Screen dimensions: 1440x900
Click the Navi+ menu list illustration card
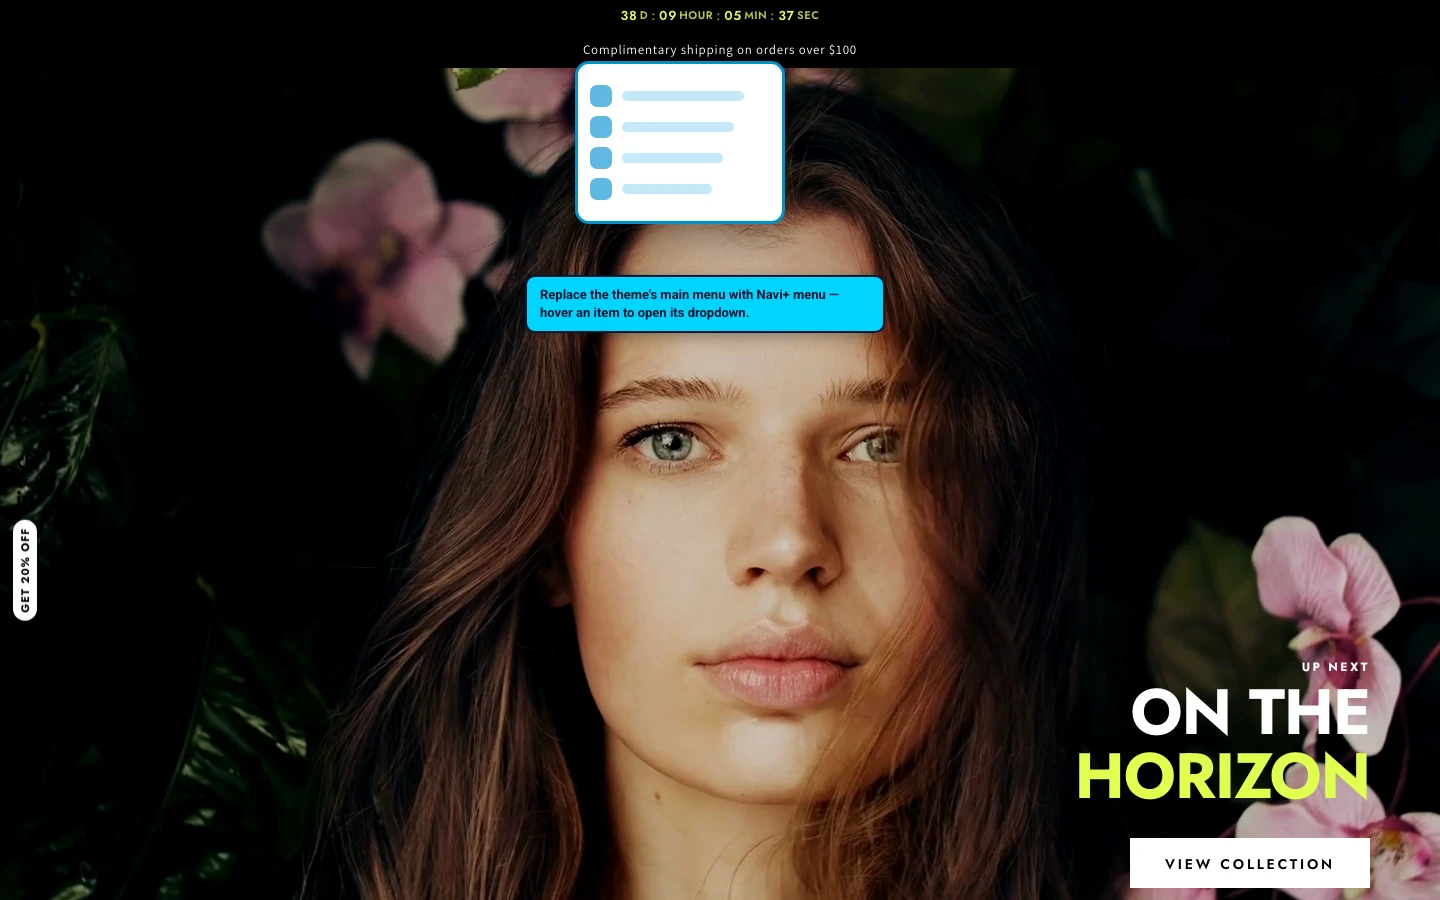pos(680,142)
